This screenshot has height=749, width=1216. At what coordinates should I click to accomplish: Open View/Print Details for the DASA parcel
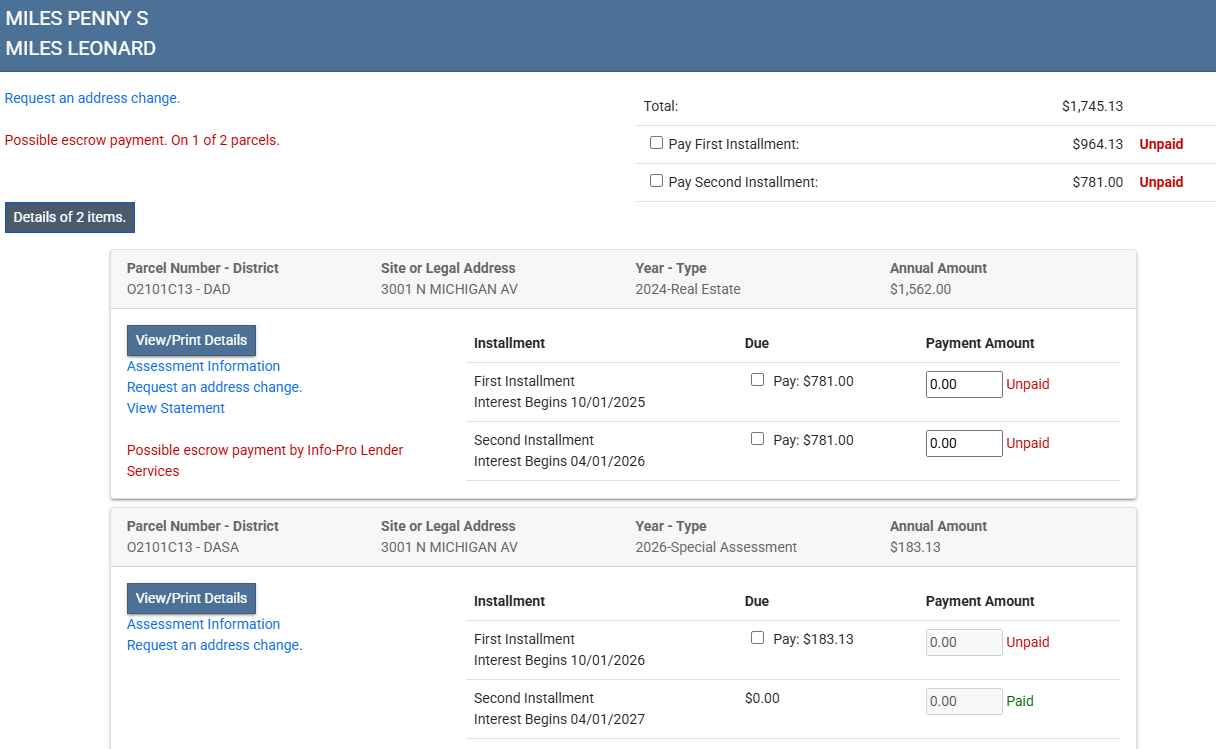pyautogui.click(x=191, y=598)
